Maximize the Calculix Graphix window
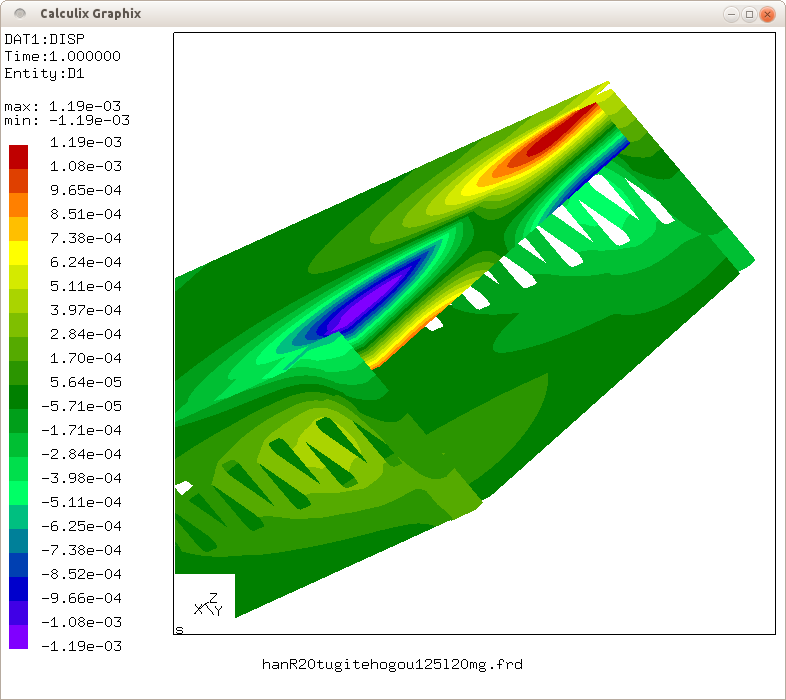This screenshot has height=700, width=786. coord(749,14)
